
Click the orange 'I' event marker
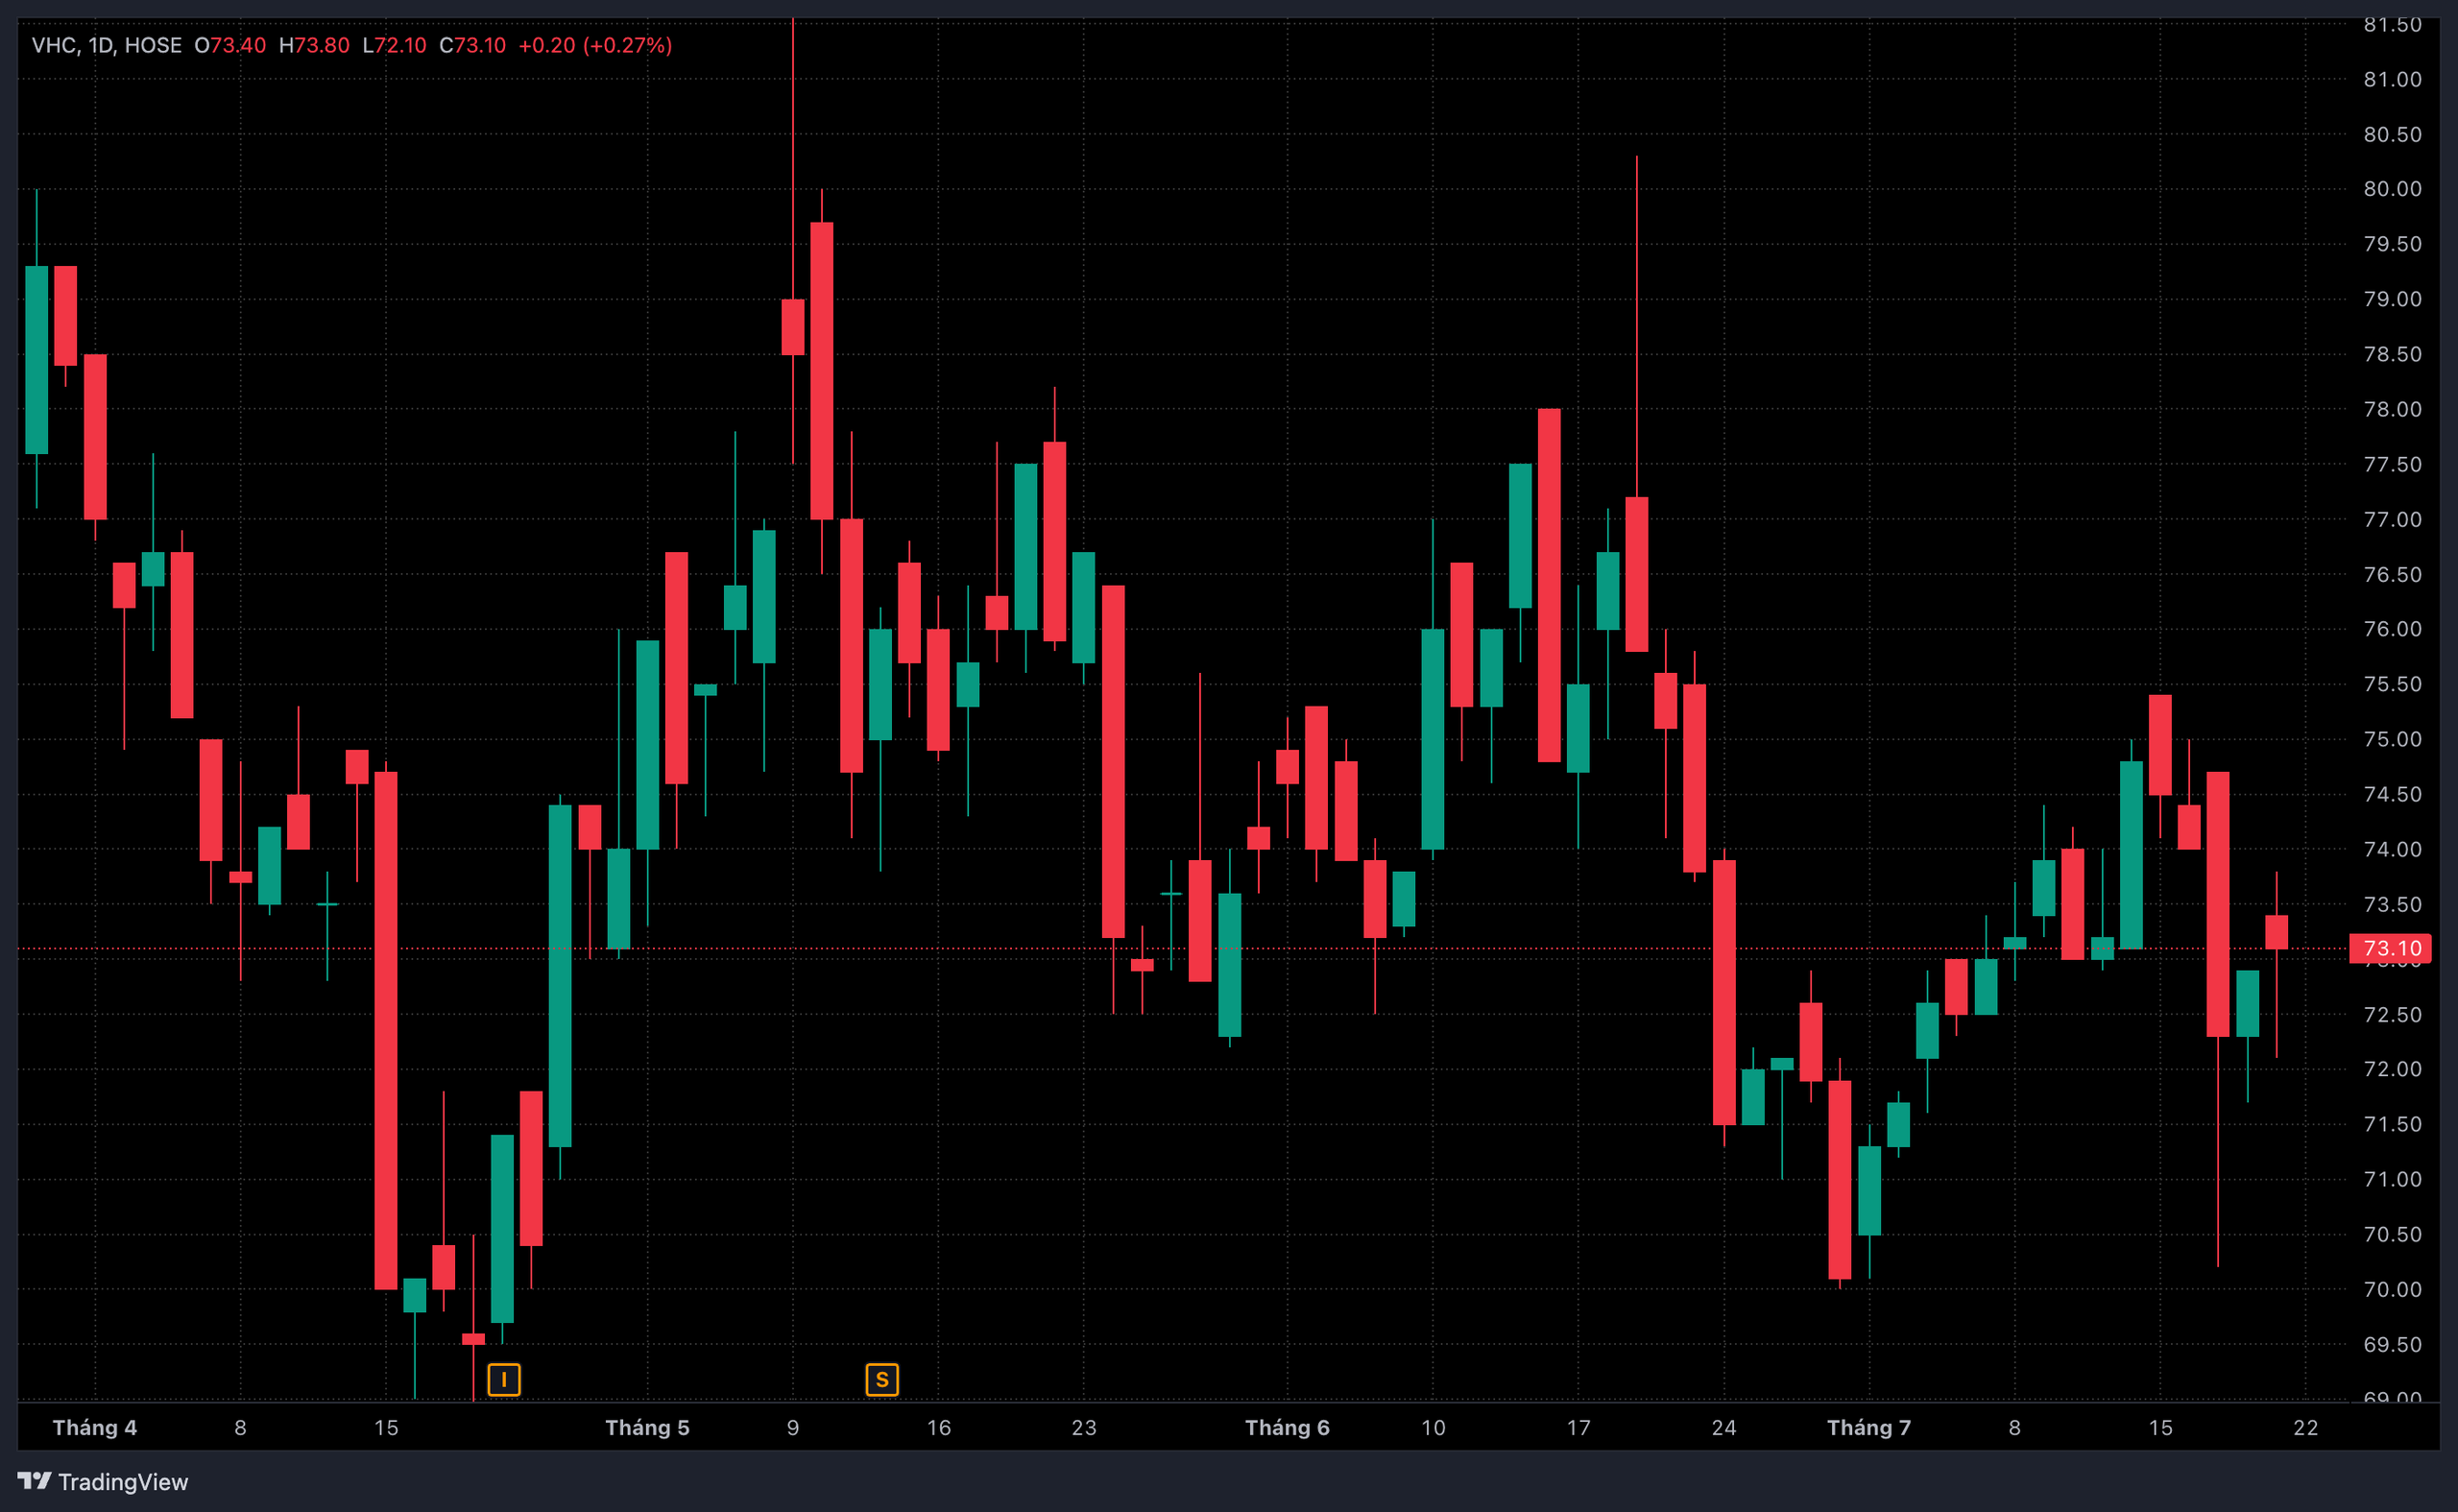pos(504,1380)
